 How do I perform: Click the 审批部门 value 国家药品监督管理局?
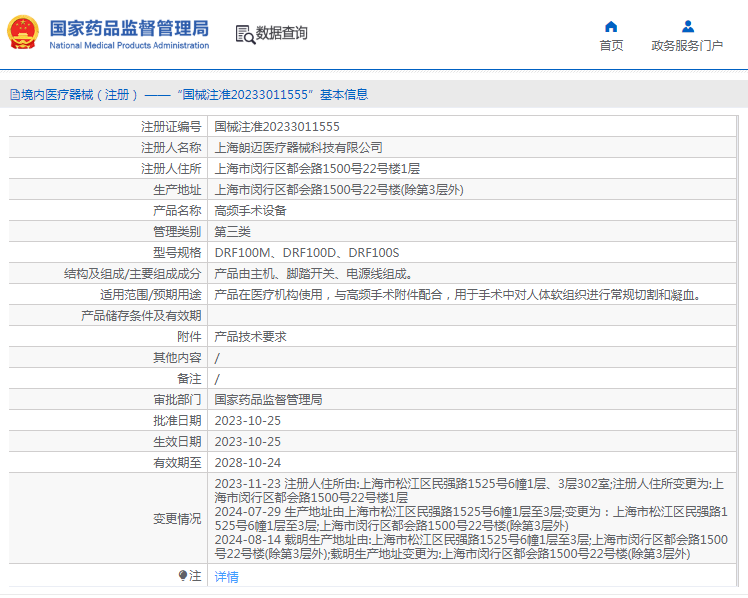[268, 399]
